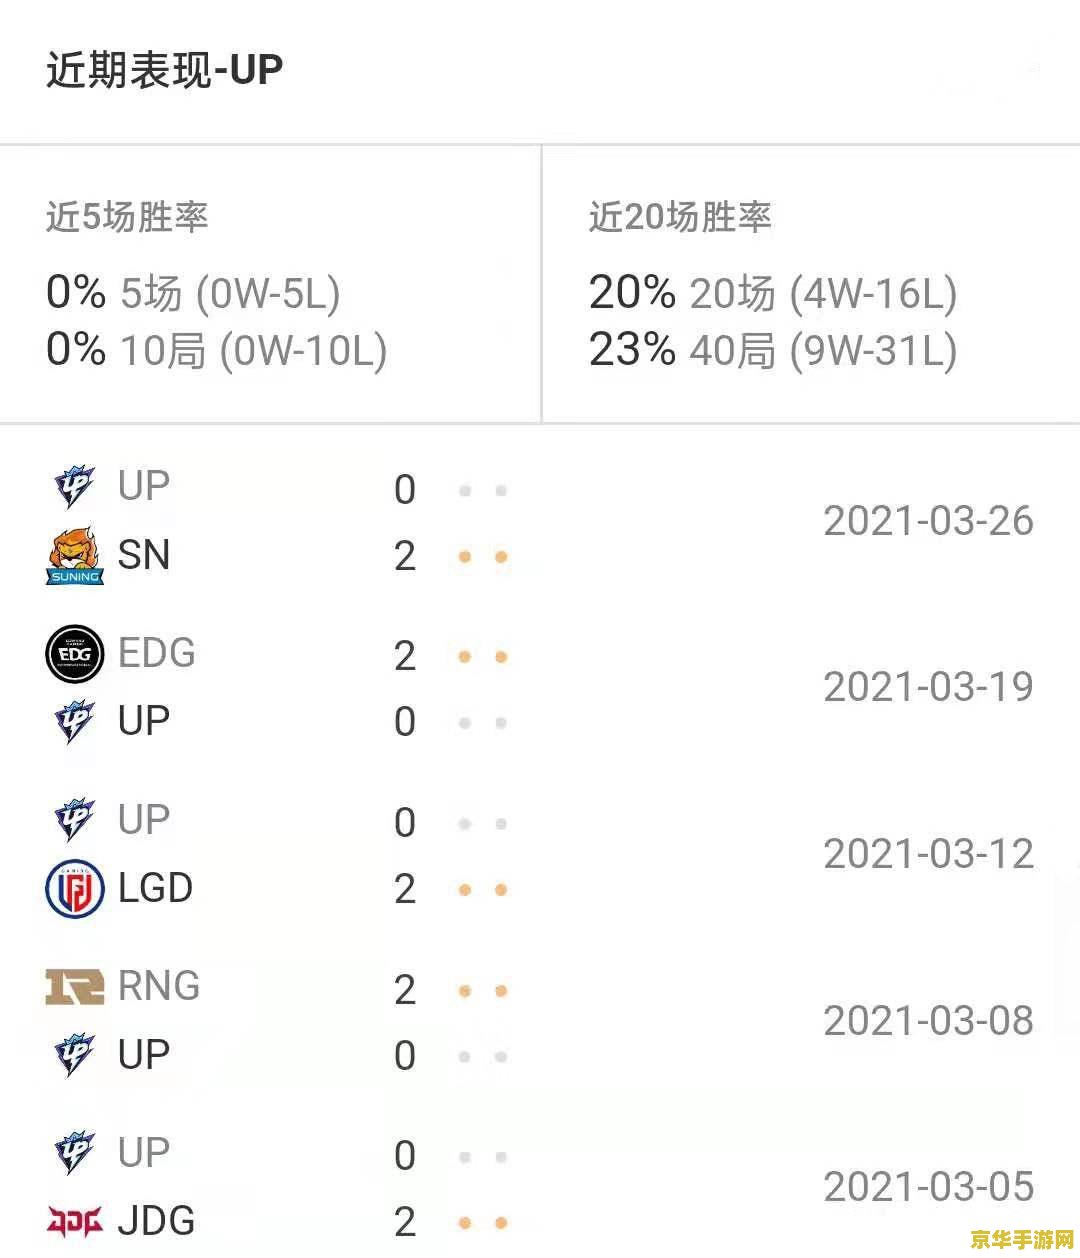1080x1258 pixels.
Task: Open the SN Suning team logo
Action: pos(75,555)
